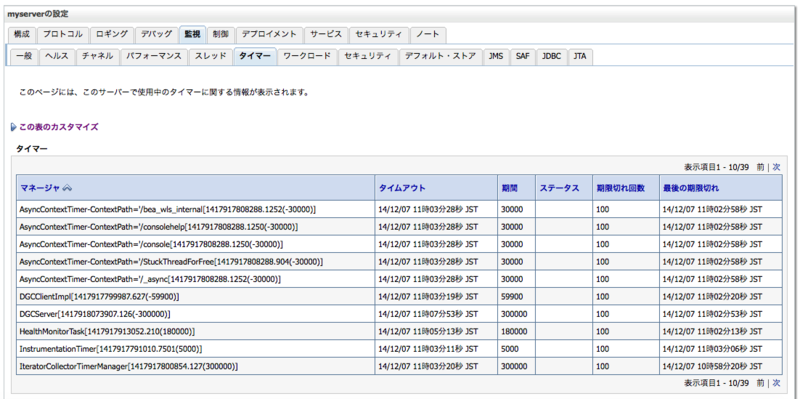Click period value 59900 in DGCClientImpl row

click(x=512, y=296)
